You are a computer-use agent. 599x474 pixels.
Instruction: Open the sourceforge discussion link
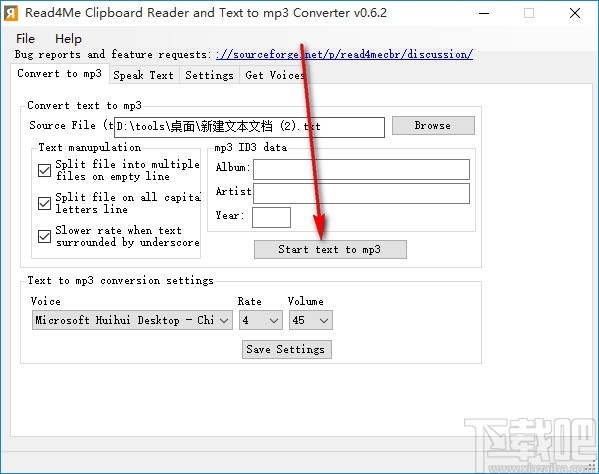[x=344, y=54]
